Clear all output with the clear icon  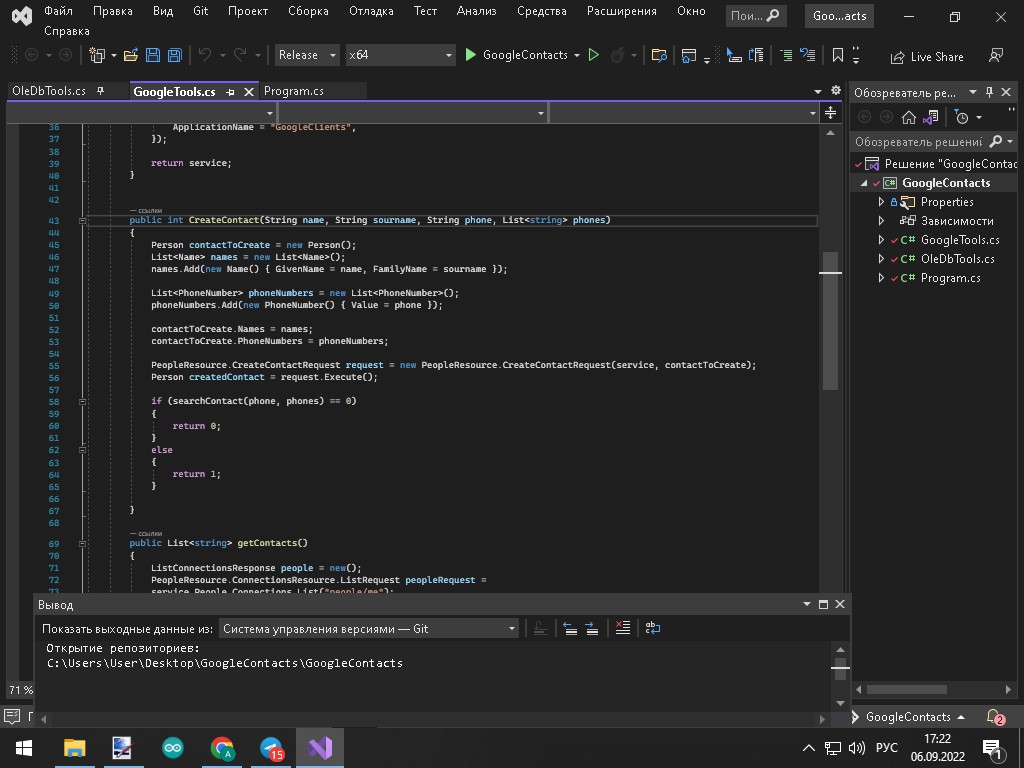[622, 629]
